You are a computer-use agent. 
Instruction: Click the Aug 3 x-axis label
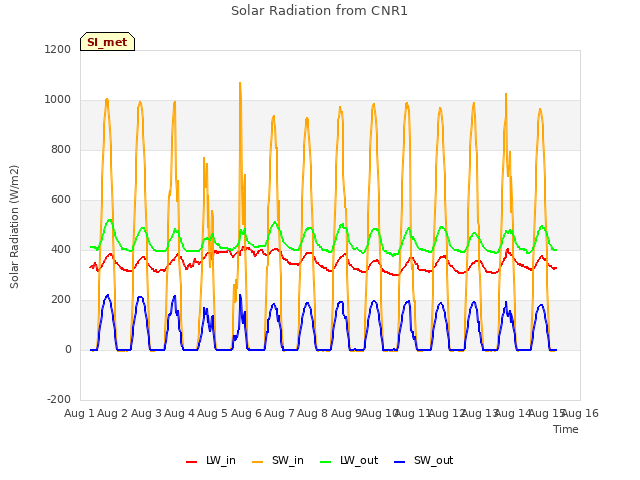146,413
